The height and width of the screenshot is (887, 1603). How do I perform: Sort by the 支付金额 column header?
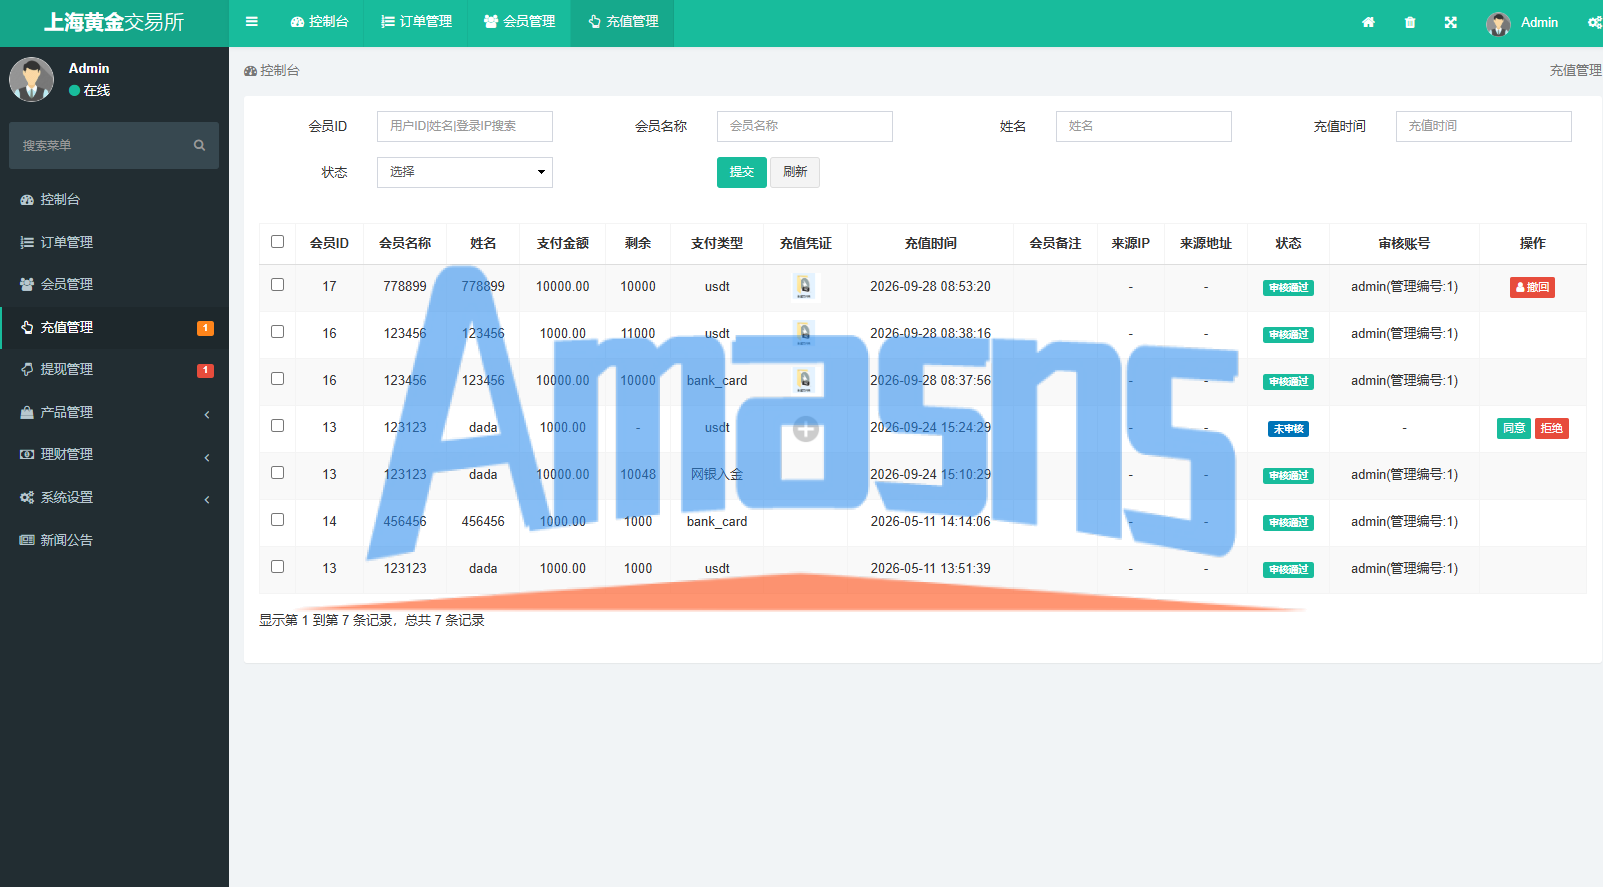[563, 243]
